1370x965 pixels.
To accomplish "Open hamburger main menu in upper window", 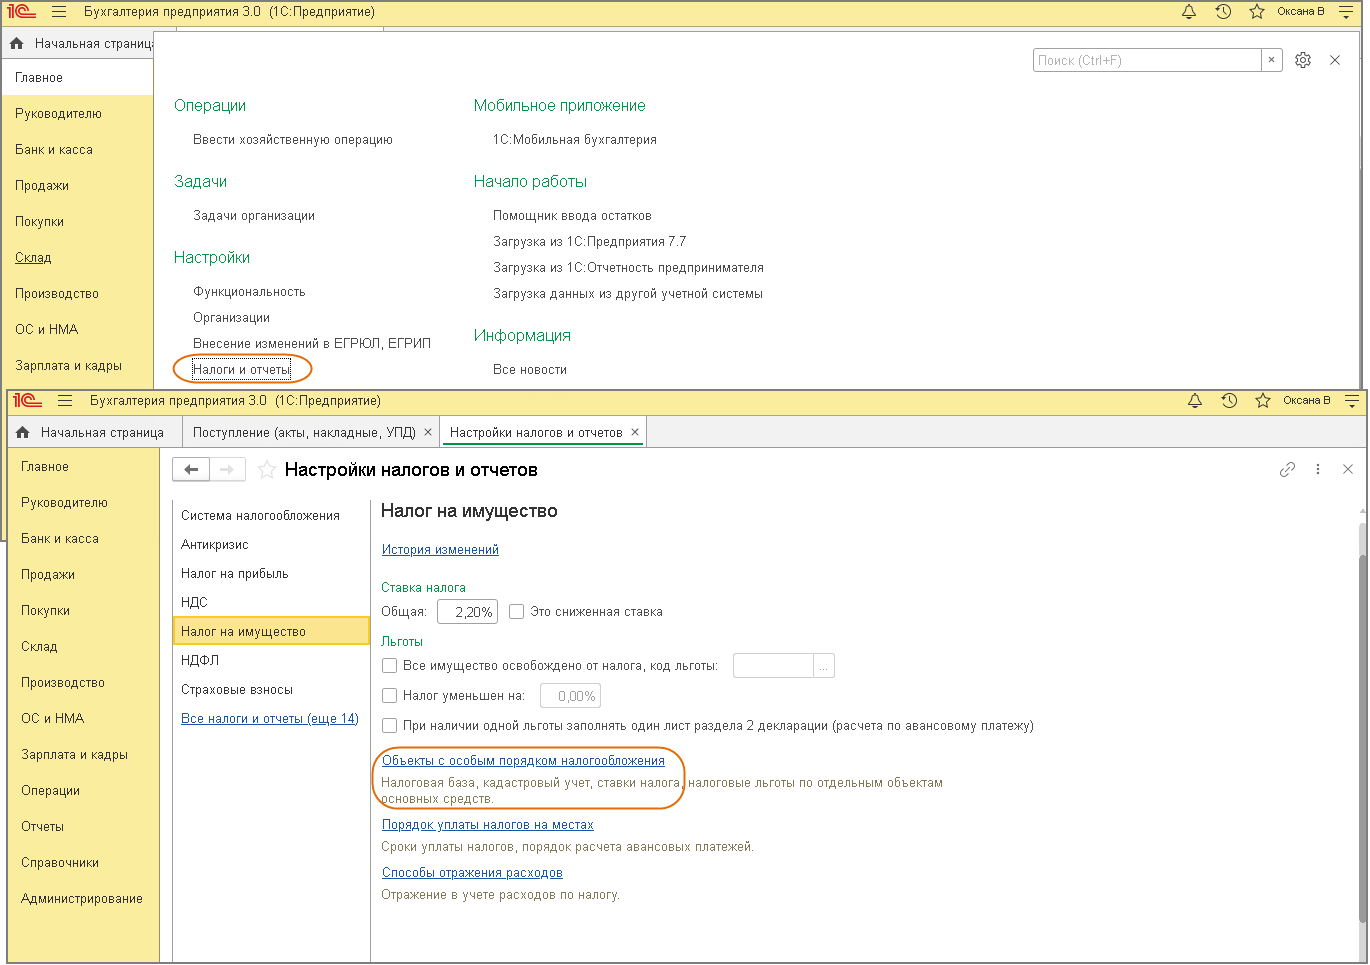I will tap(59, 12).
